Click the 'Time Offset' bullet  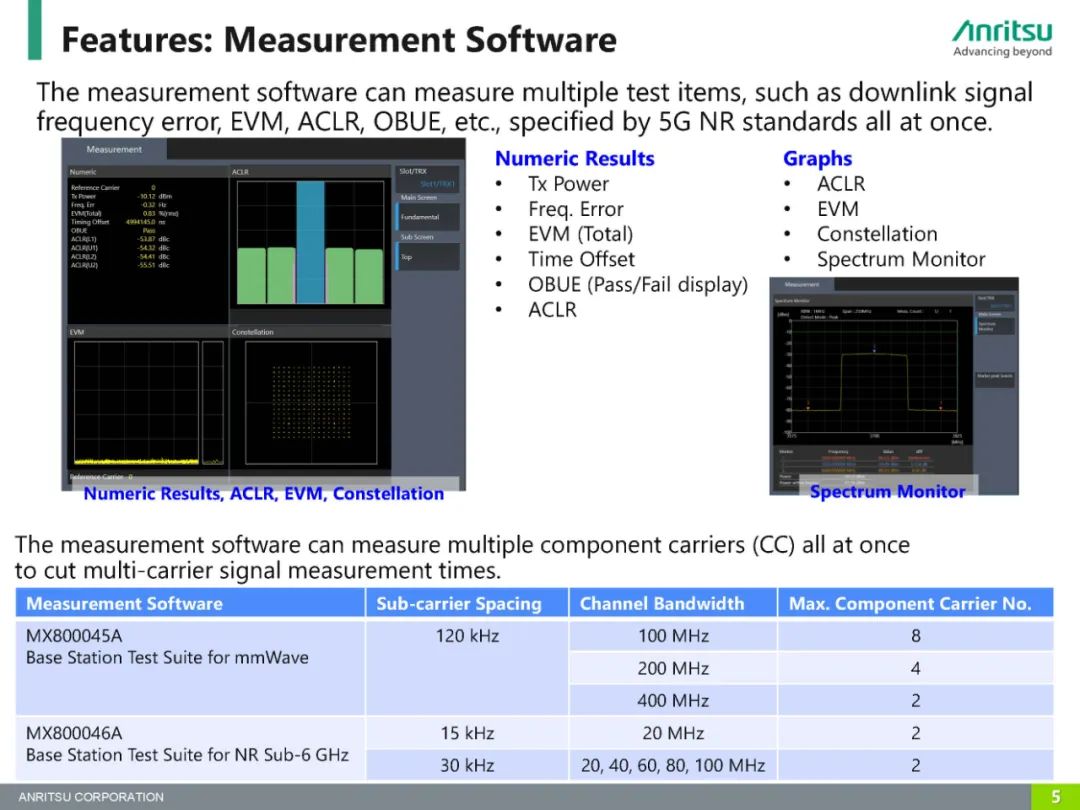click(581, 259)
